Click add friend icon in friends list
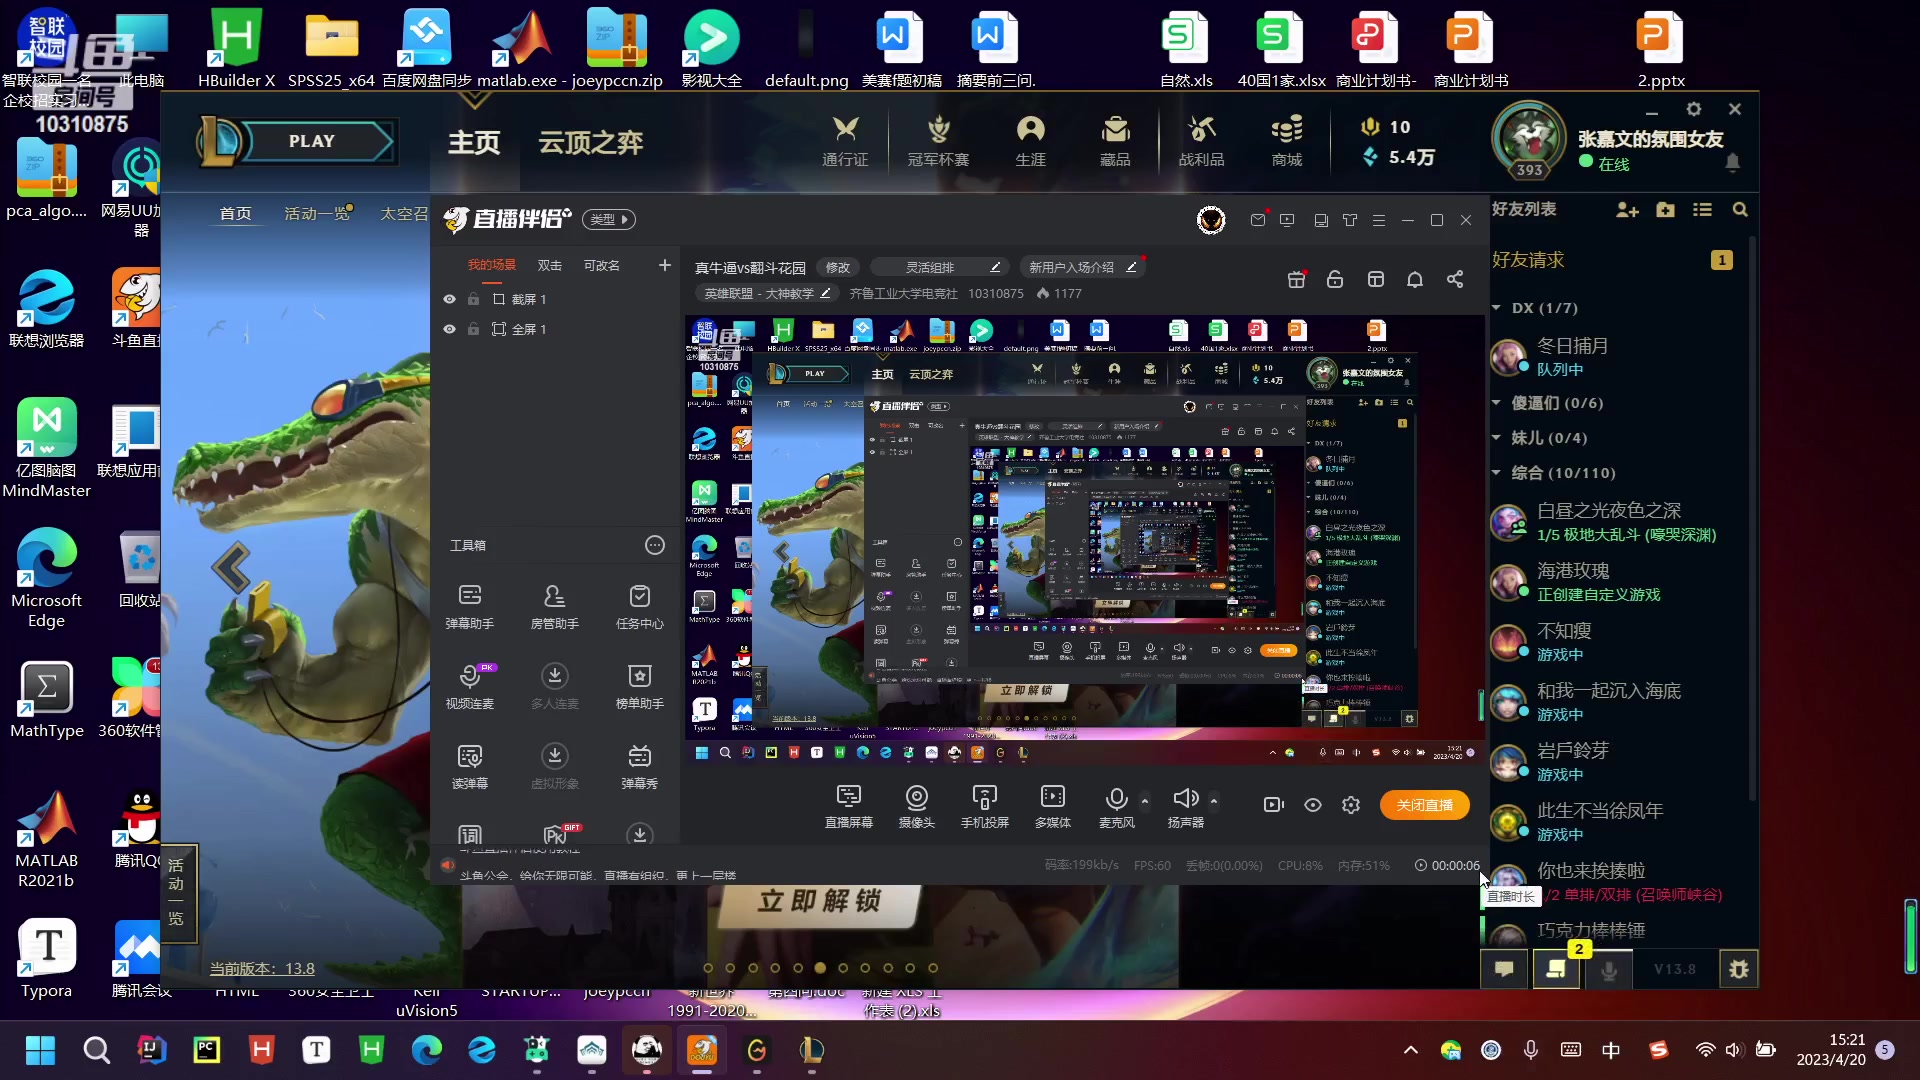Viewport: 1920px width, 1080px height. pos(1627,210)
